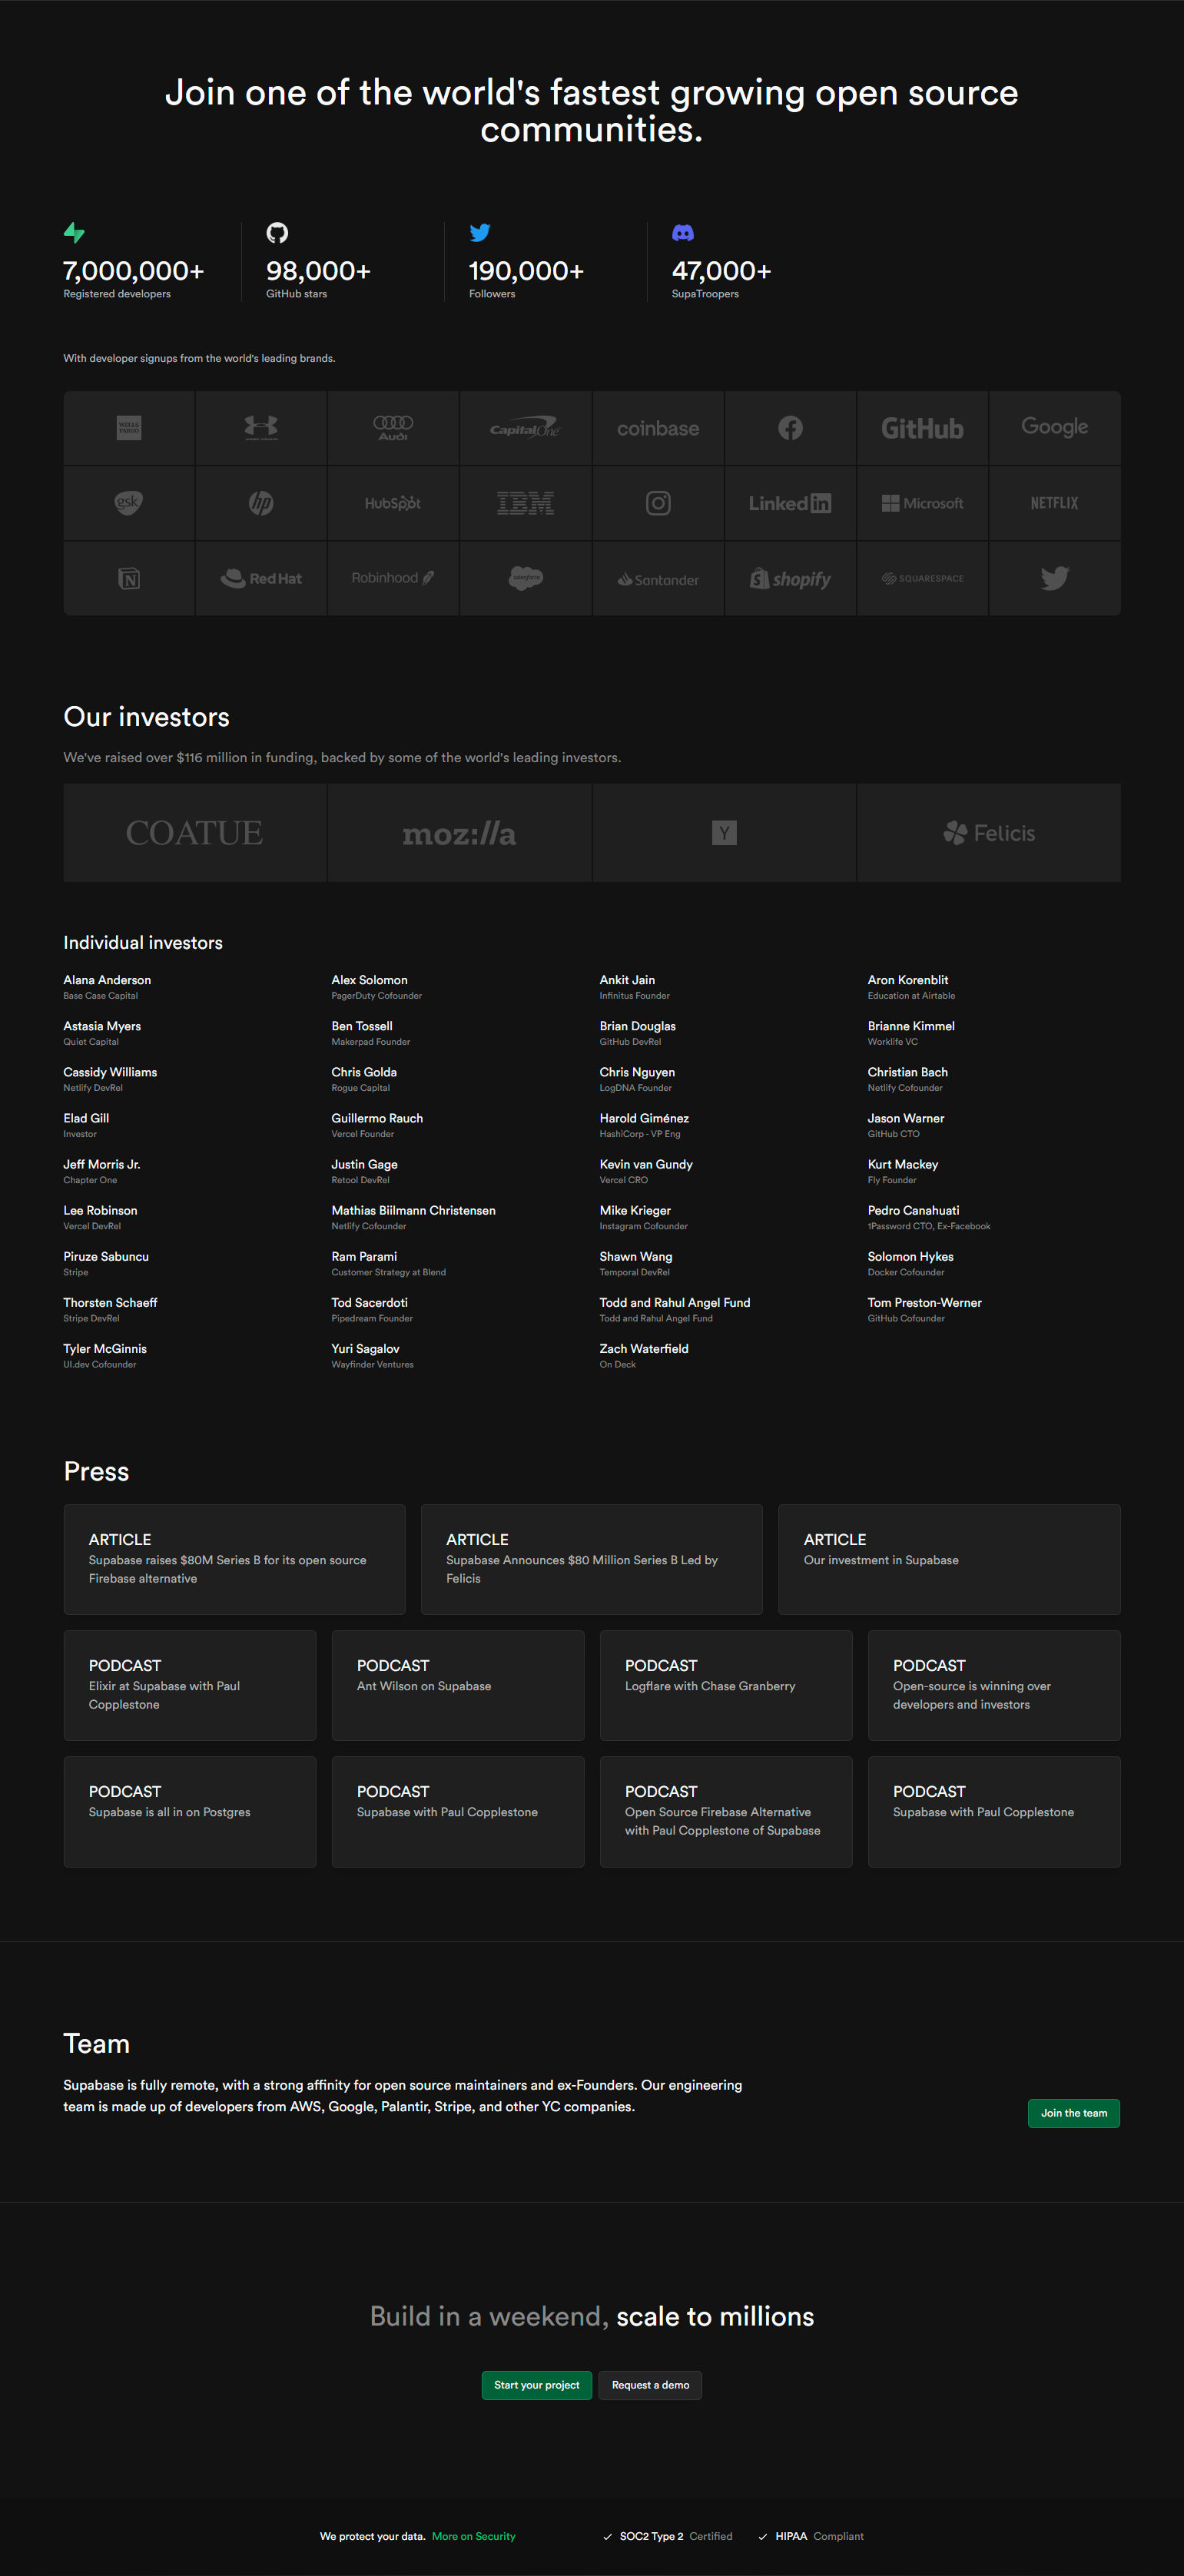Screen dimensions: 1184x2576
Task: Click the Audi rings logo tile
Action: pos(393,428)
